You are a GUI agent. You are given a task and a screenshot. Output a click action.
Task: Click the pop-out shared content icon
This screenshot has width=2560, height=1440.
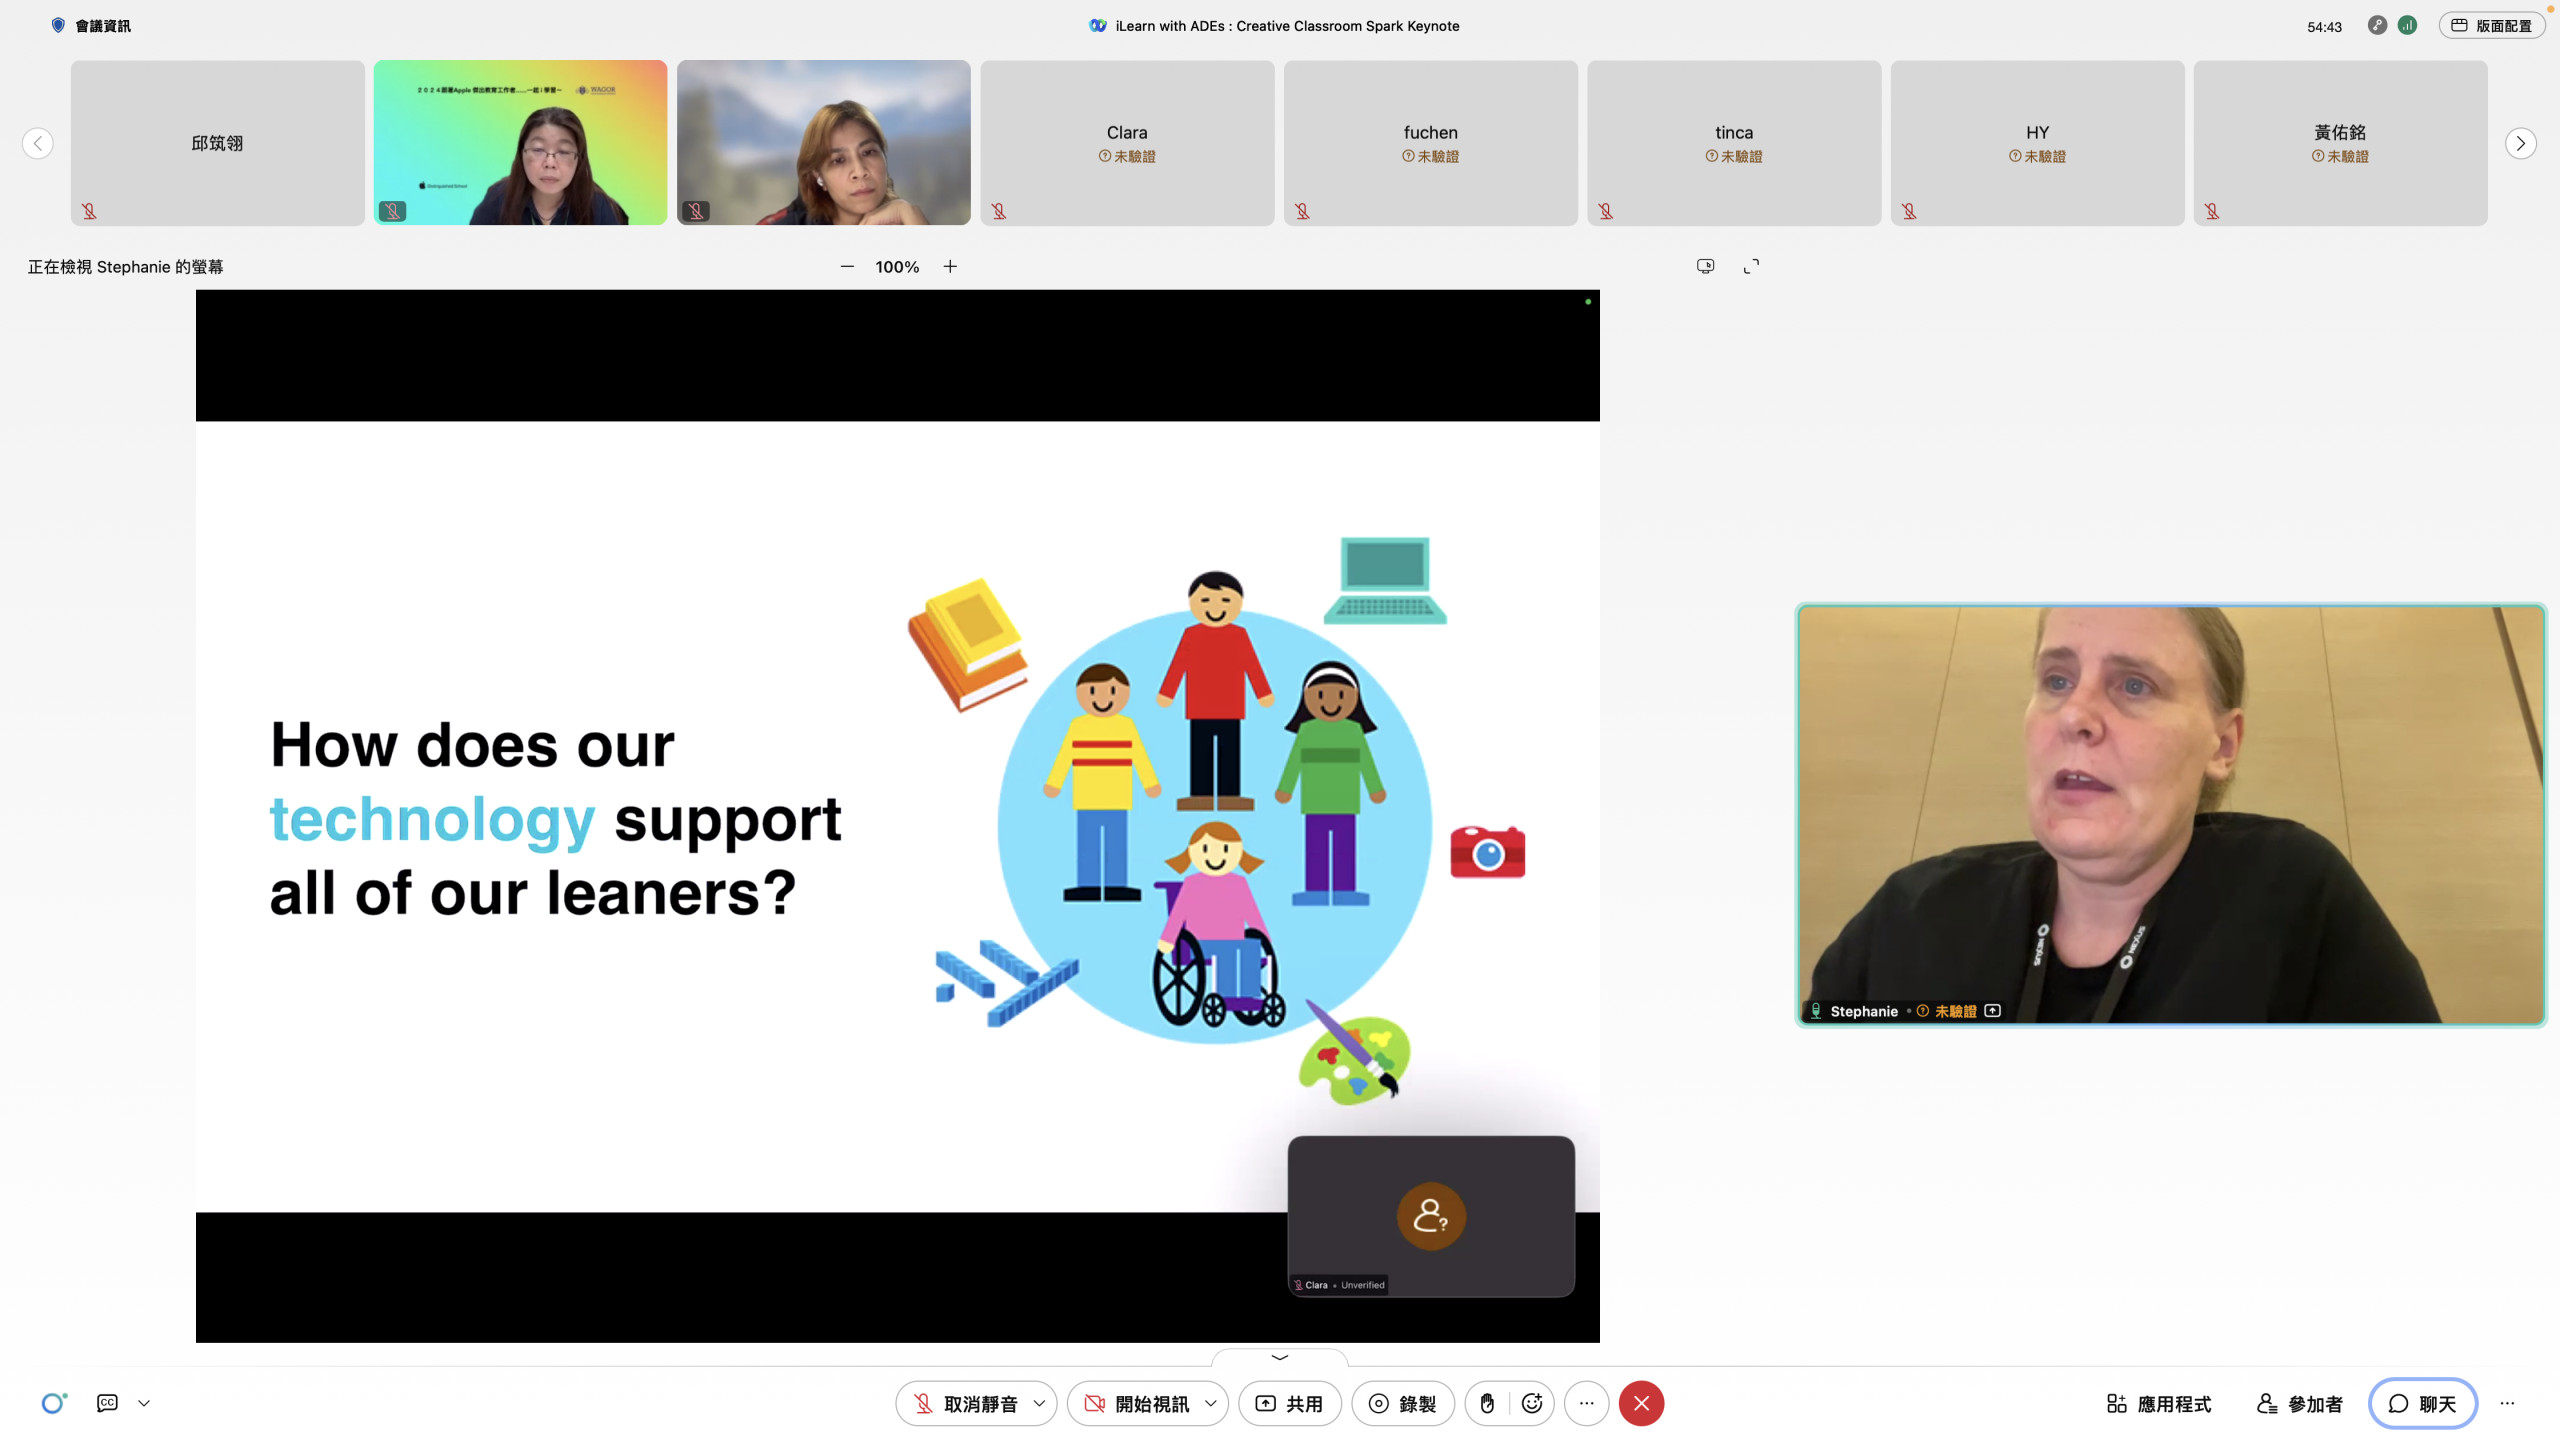[x=1706, y=266]
